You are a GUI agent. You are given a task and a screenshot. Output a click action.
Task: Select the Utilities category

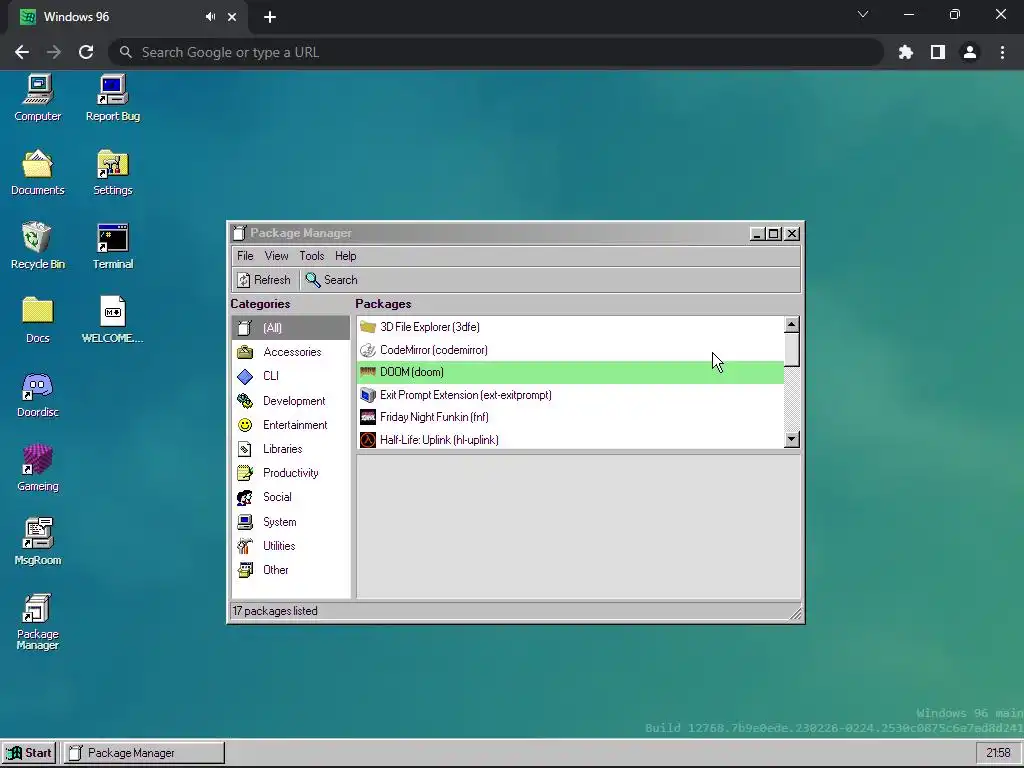[x=291, y=546]
